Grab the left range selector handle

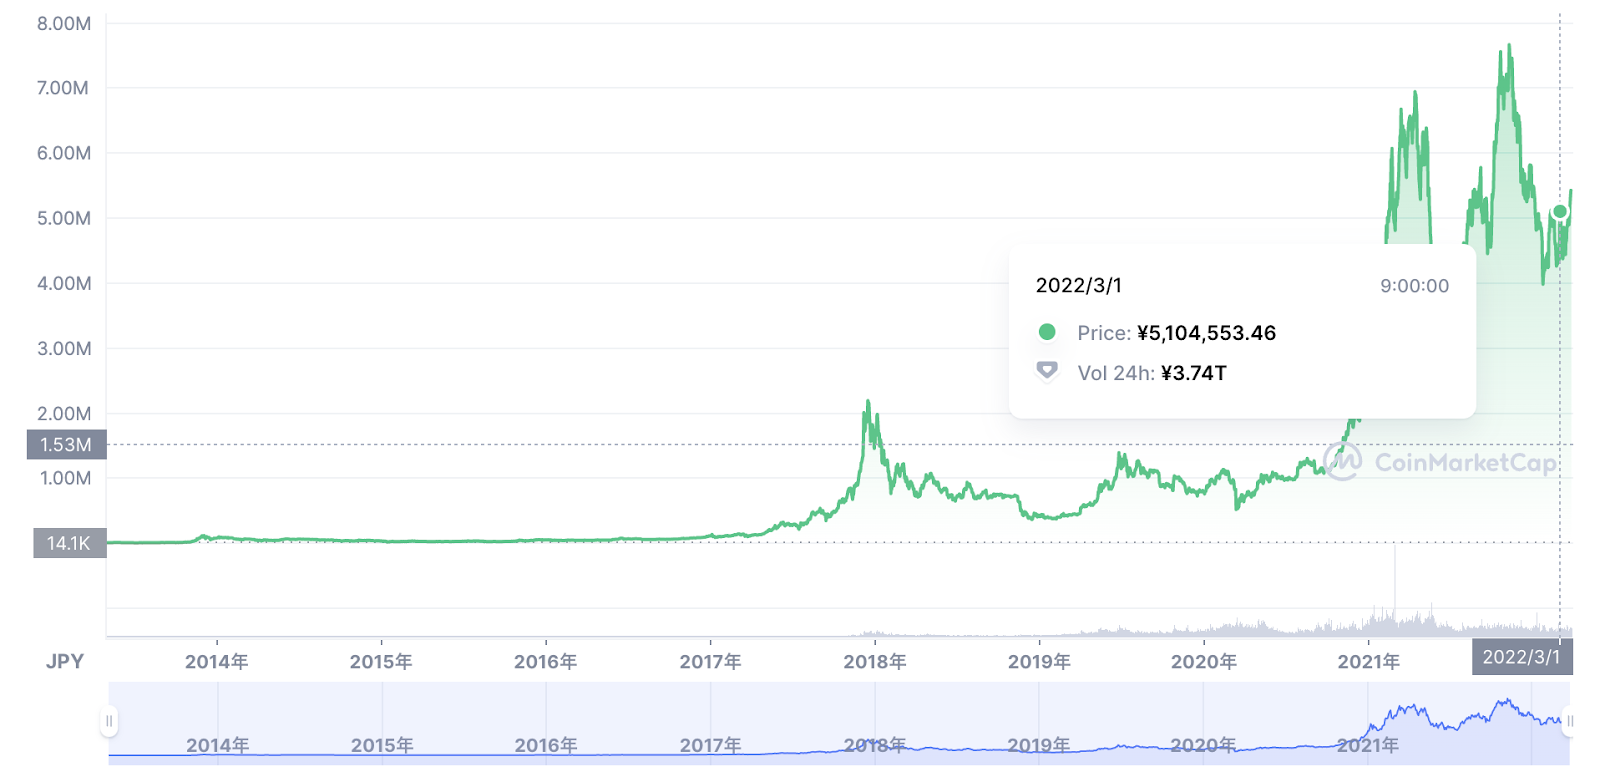[110, 721]
